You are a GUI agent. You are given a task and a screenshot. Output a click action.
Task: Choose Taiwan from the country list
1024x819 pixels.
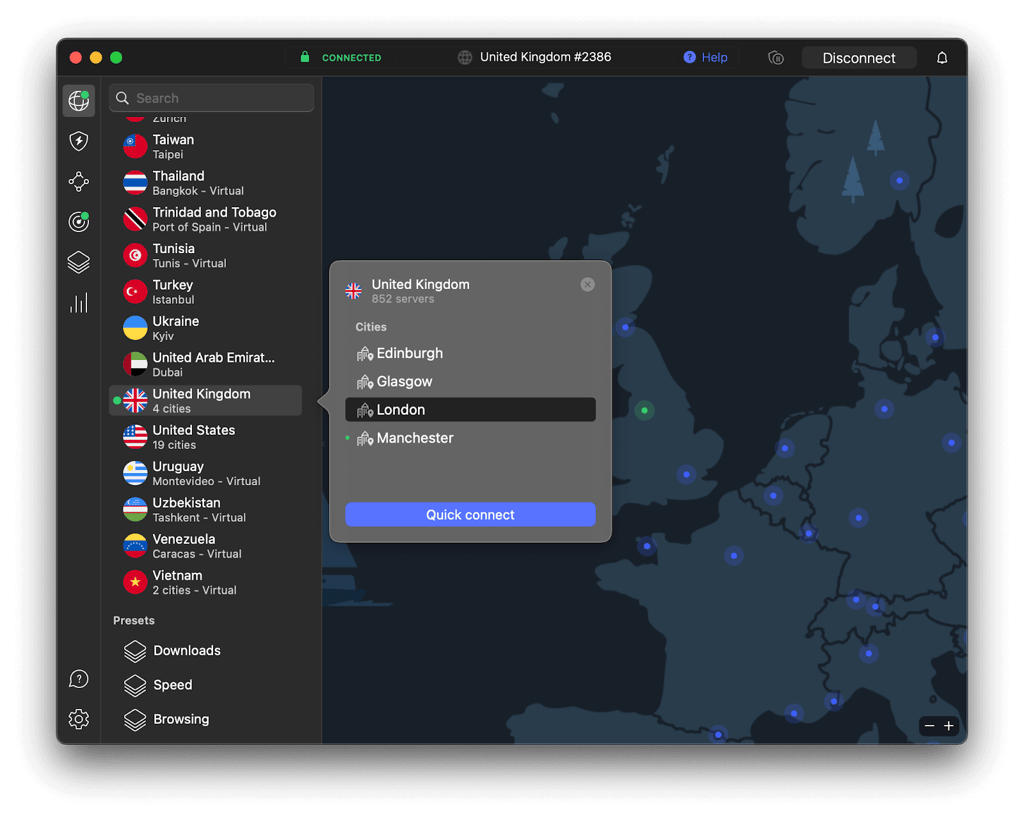tap(206, 146)
